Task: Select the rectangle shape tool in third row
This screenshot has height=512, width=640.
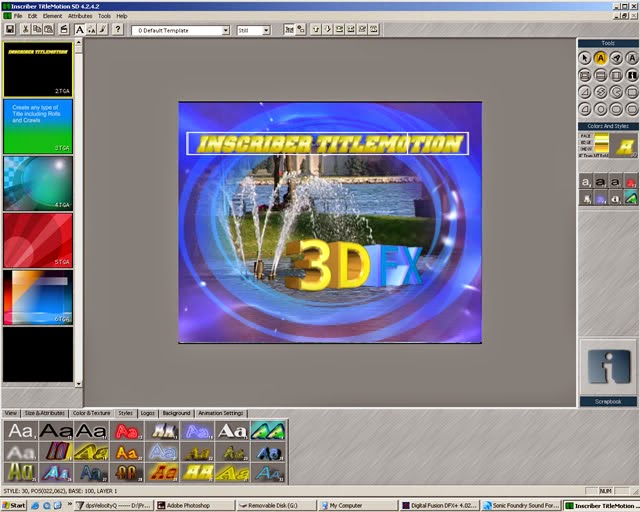Action: (632, 92)
